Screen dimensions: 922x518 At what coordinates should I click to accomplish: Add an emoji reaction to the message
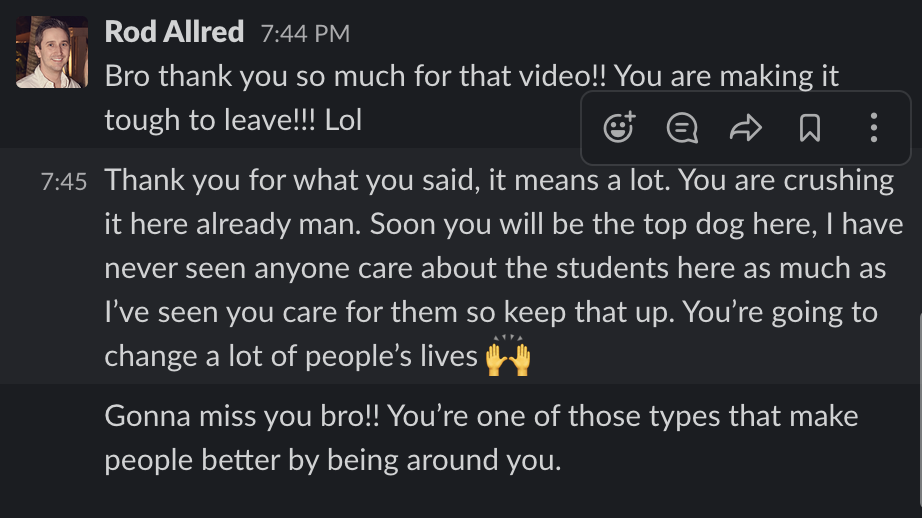620,128
